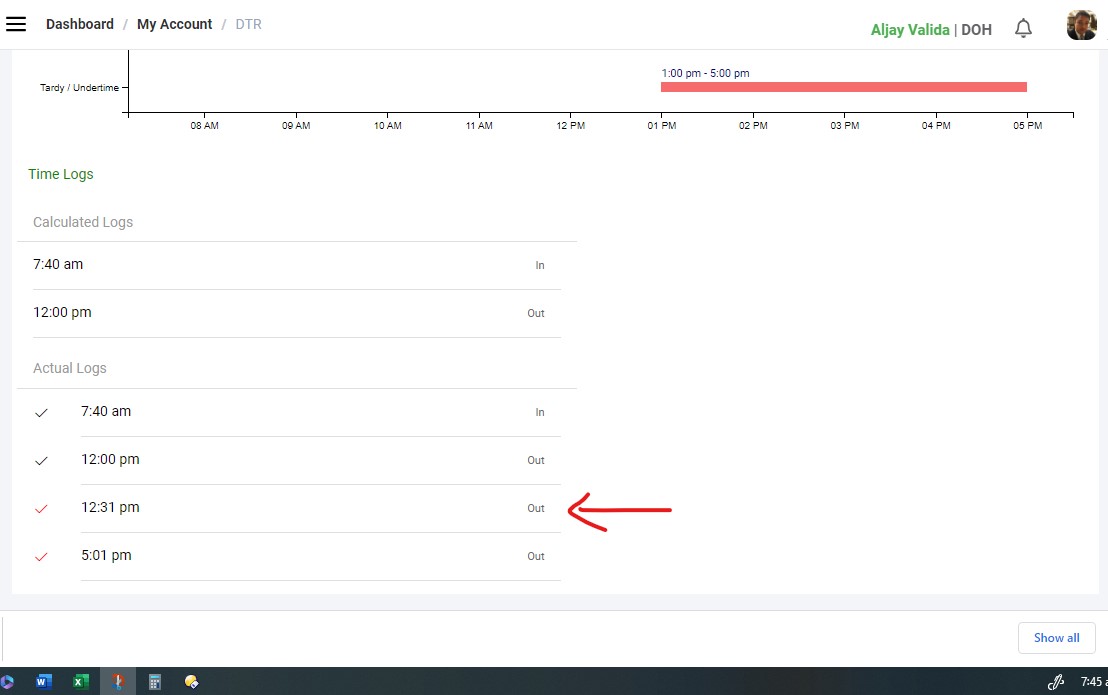
Task: Click the yellow chat icon in taskbar
Action: [x=191, y=682]
